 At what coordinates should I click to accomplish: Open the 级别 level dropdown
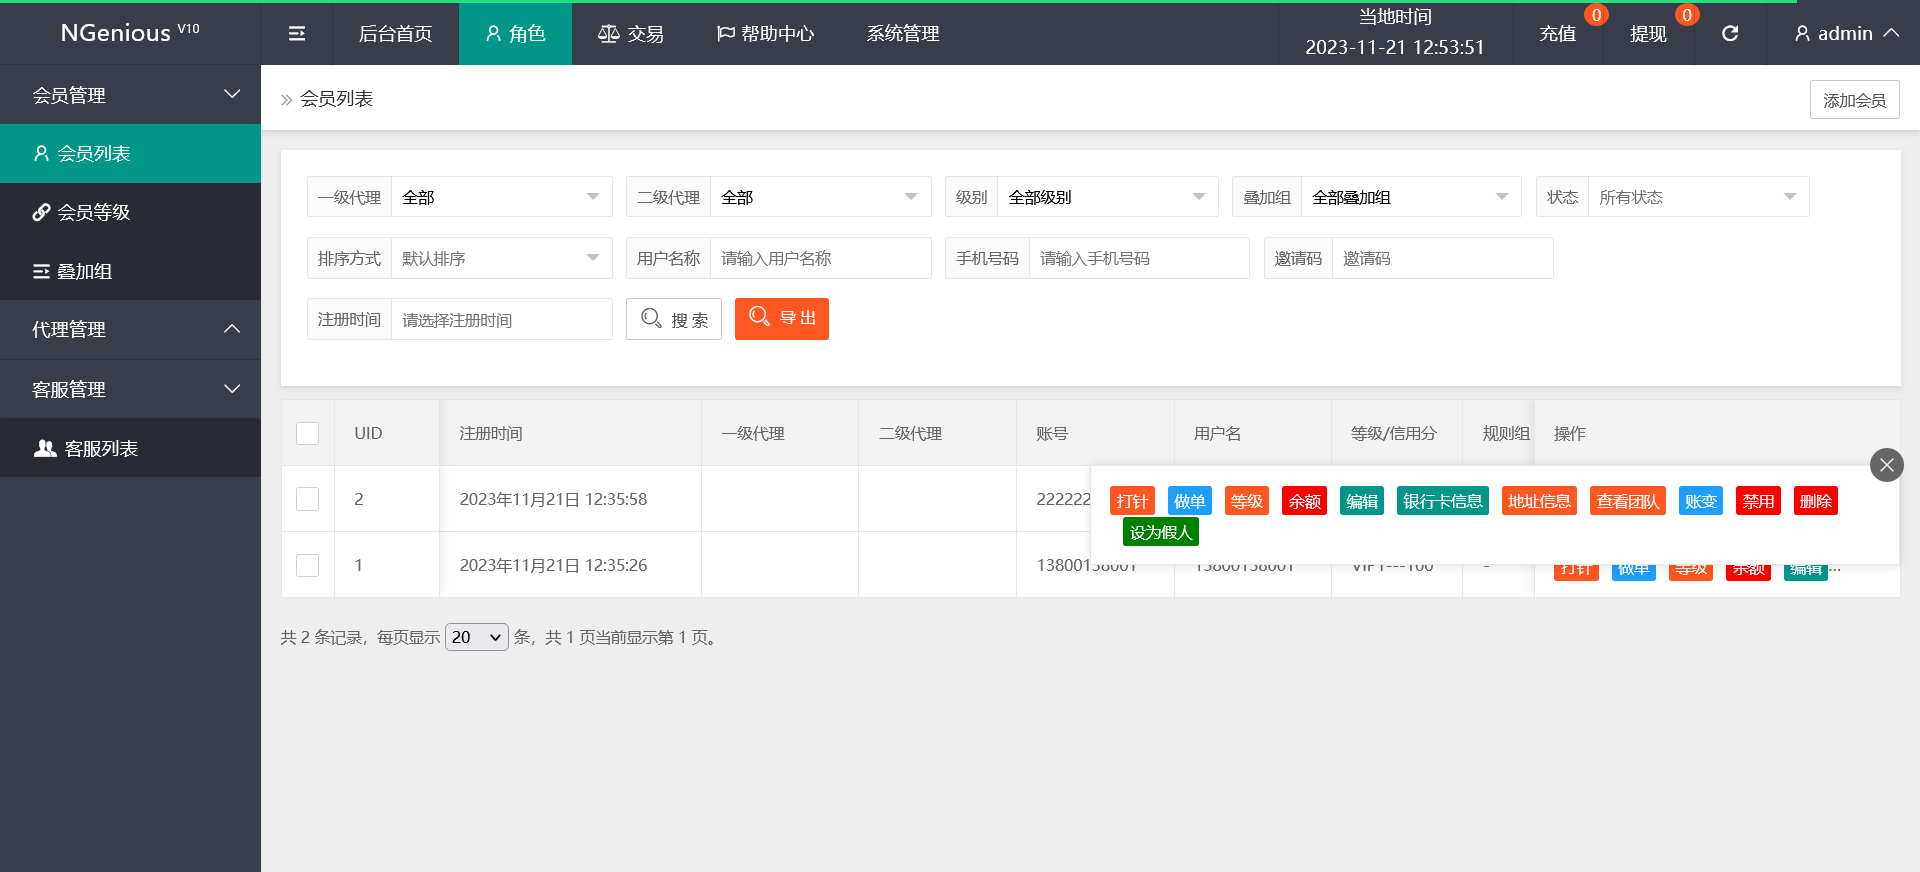1106,197
